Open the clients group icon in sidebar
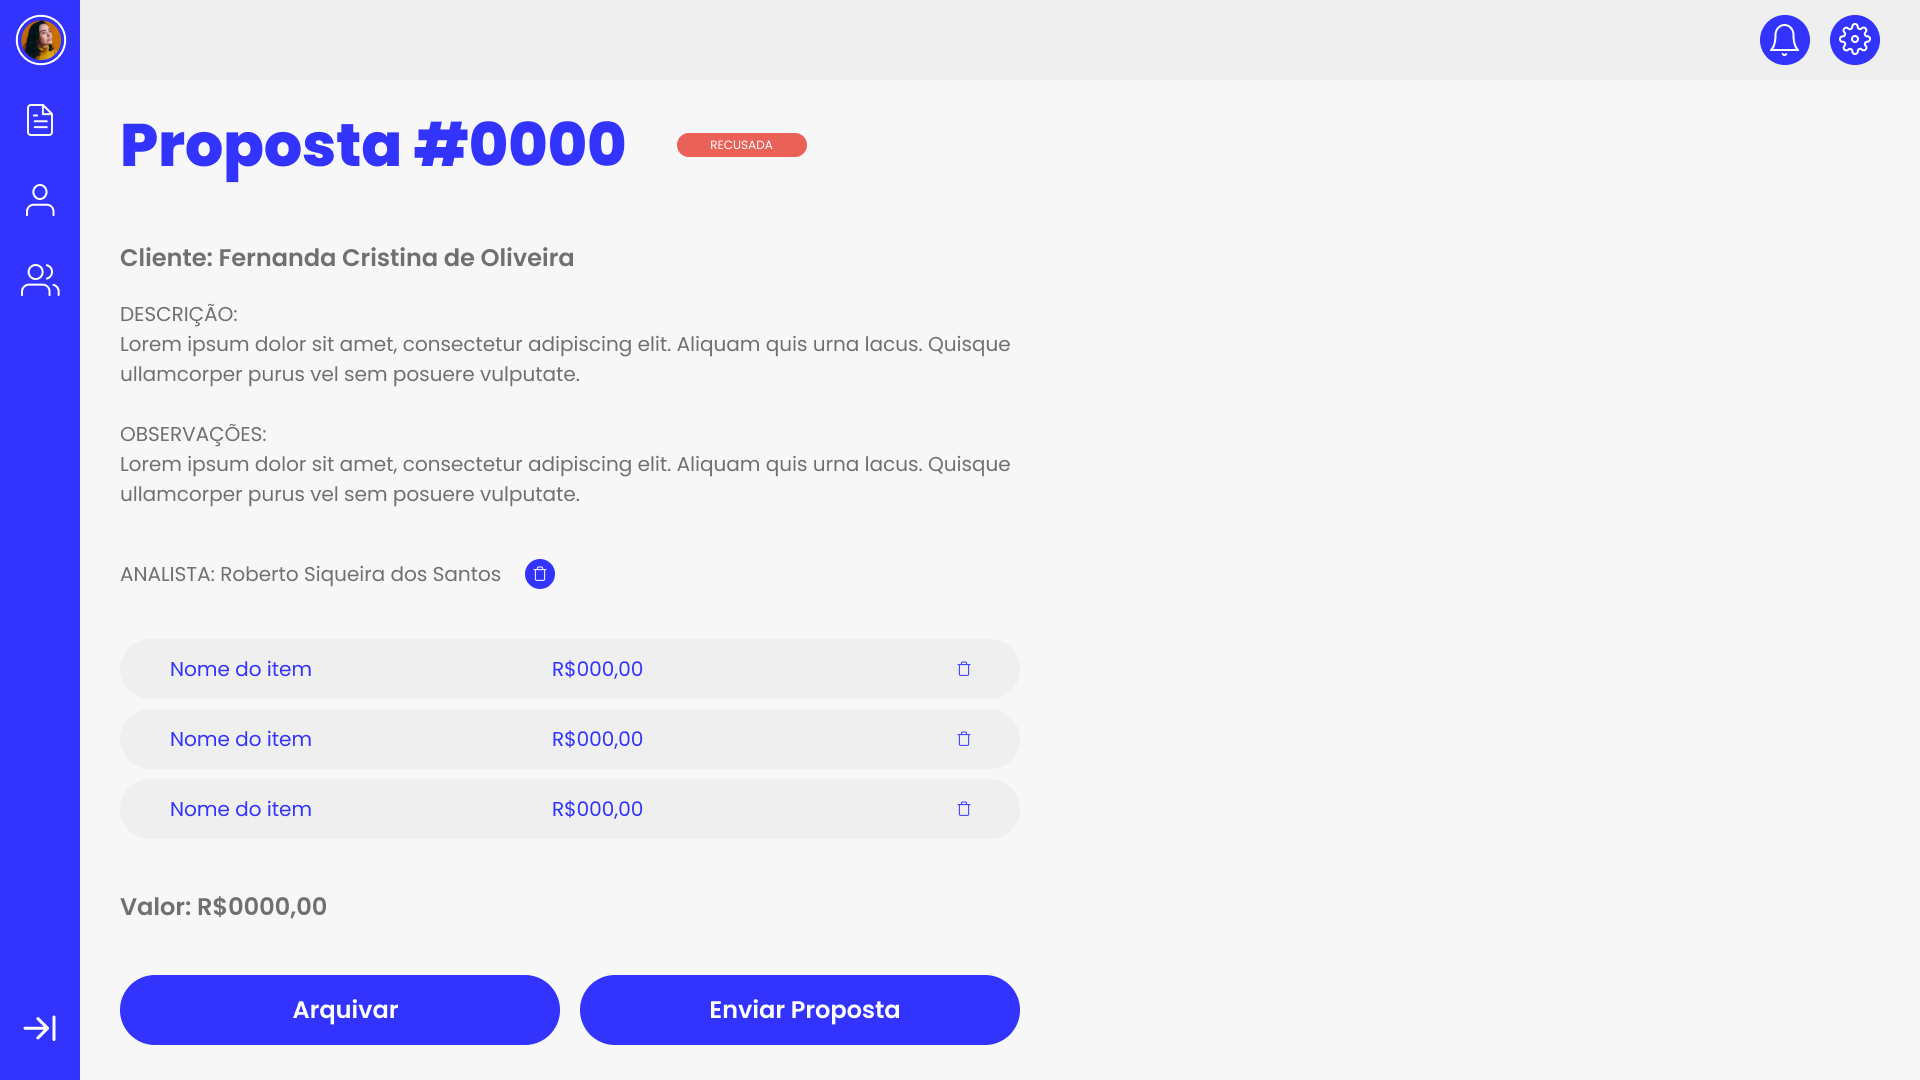Screen dimensions: 1920x1080 [x=40, y=280]
